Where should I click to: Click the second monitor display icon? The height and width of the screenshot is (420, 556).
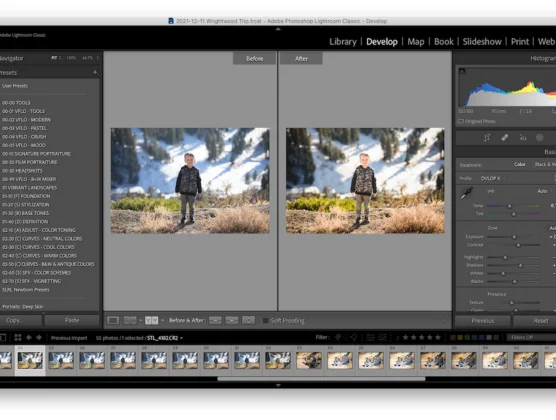click(3, 338)
